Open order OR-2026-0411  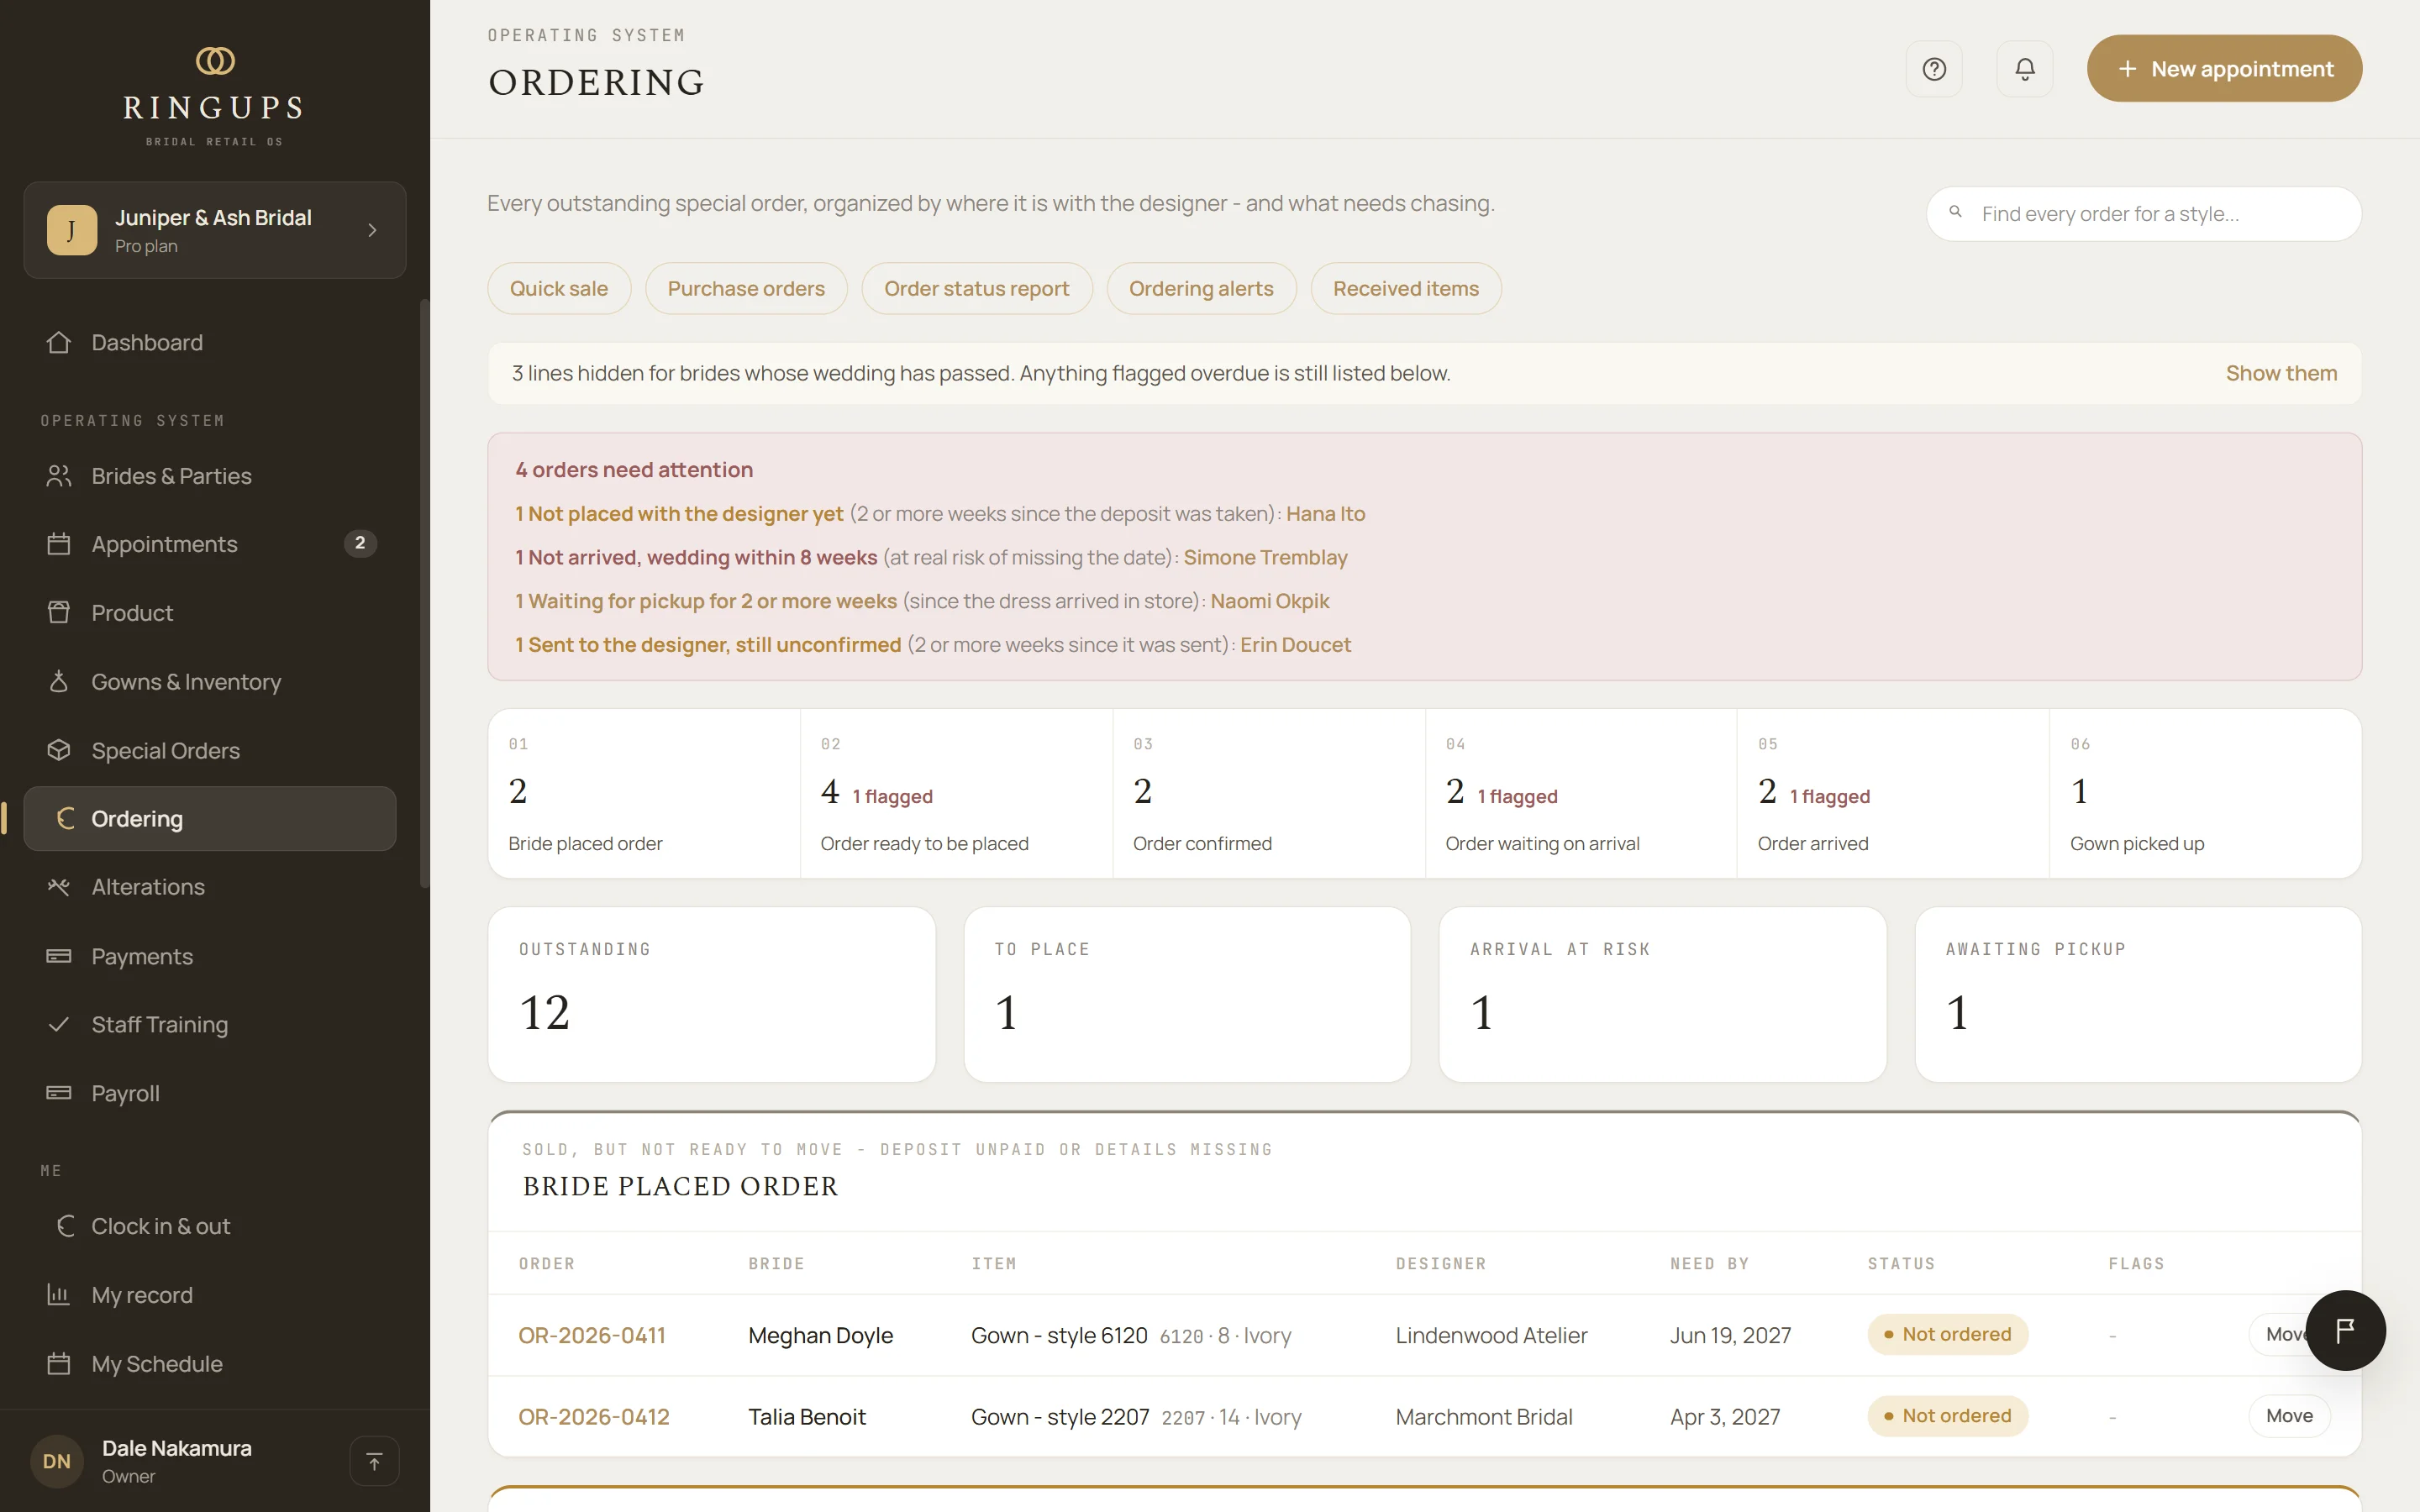(592, 1335)
